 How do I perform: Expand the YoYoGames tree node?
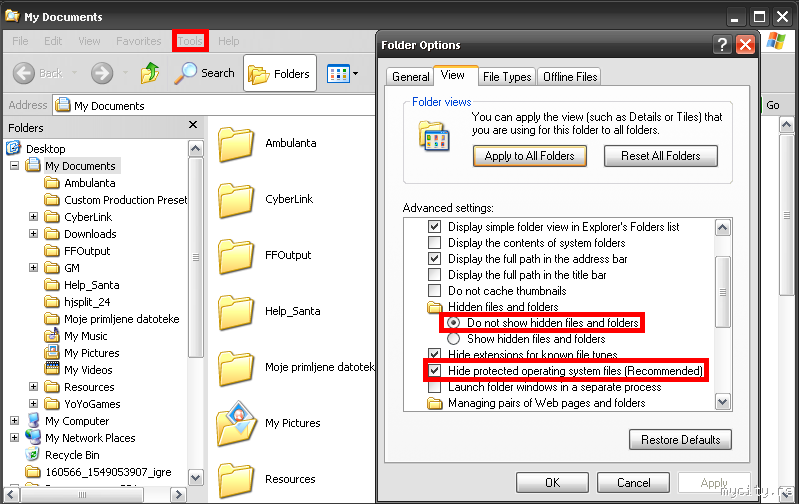33,404
